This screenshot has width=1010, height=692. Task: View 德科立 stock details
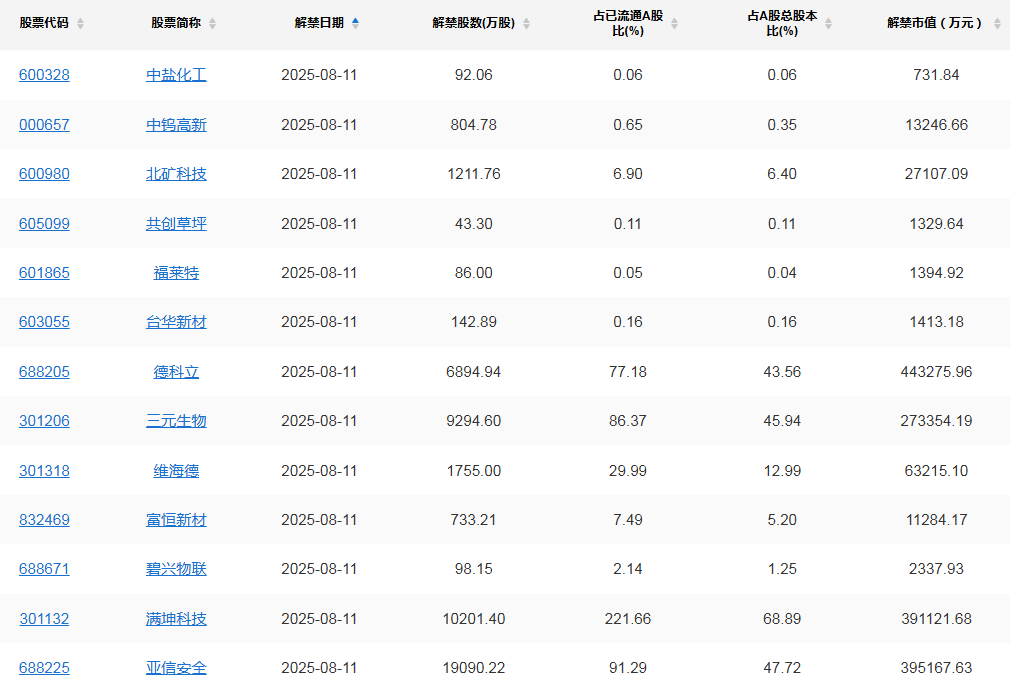pos(176,372)
